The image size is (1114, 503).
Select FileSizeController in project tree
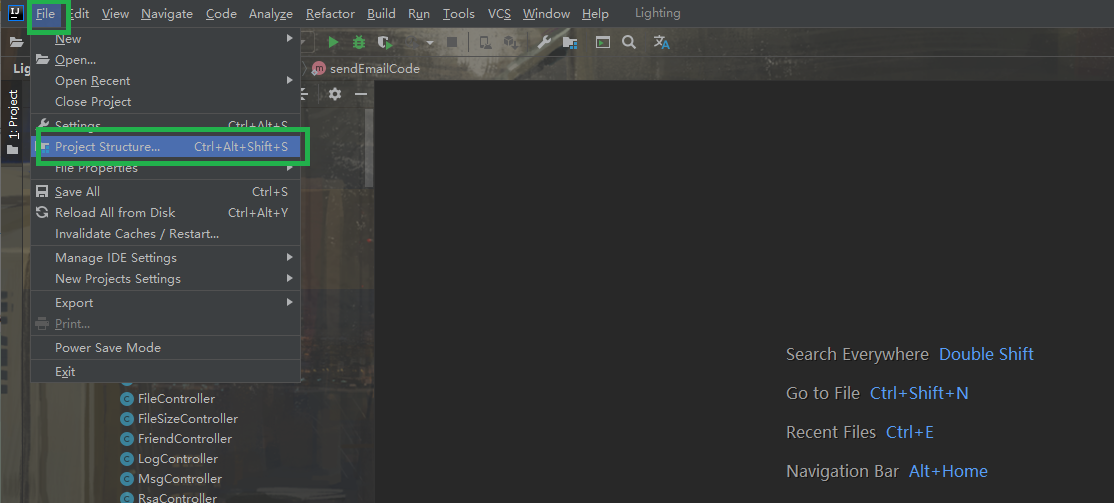(x=188, y=418)
